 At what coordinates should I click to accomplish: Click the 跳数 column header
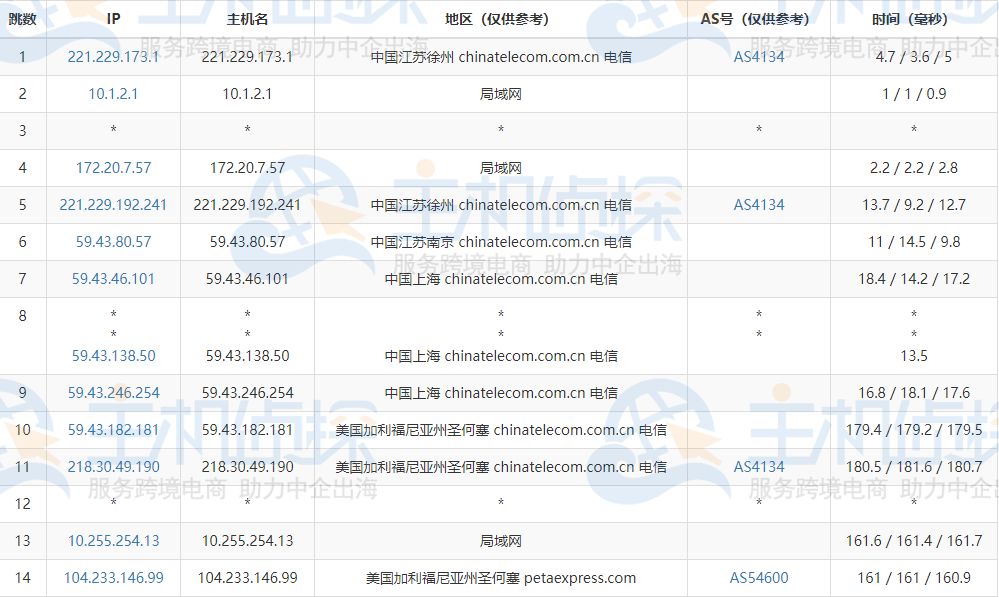[23, 17]
